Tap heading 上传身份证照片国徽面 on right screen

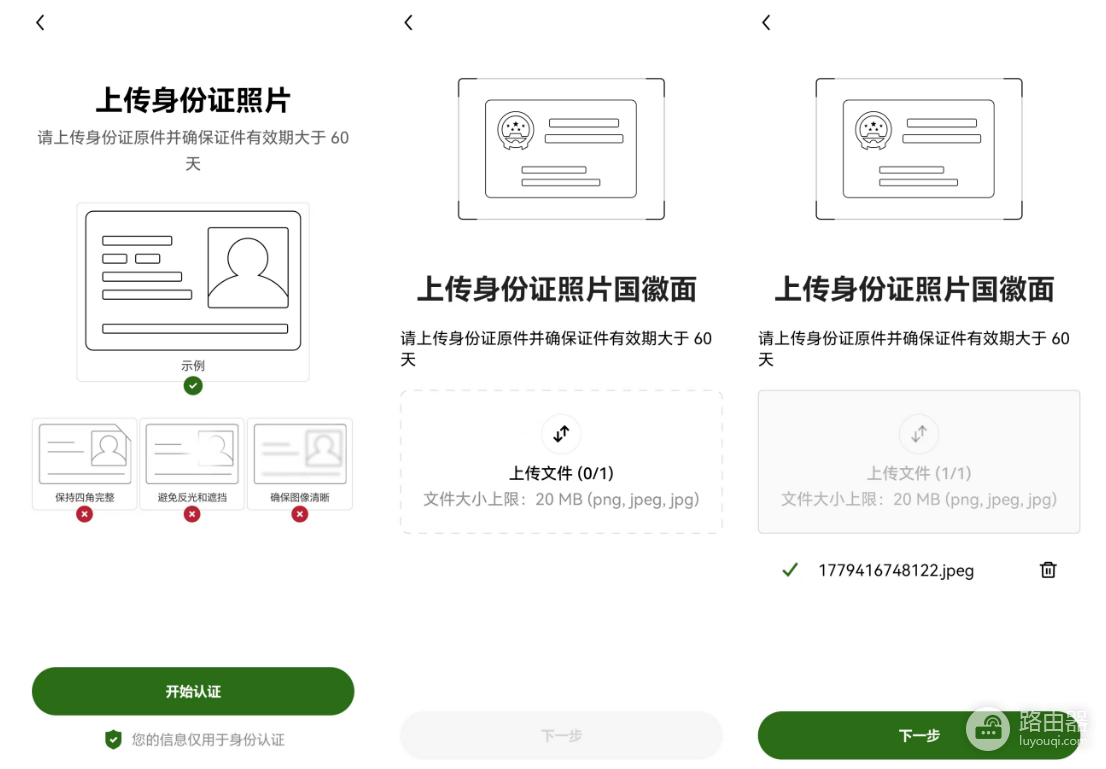(914, 289)
